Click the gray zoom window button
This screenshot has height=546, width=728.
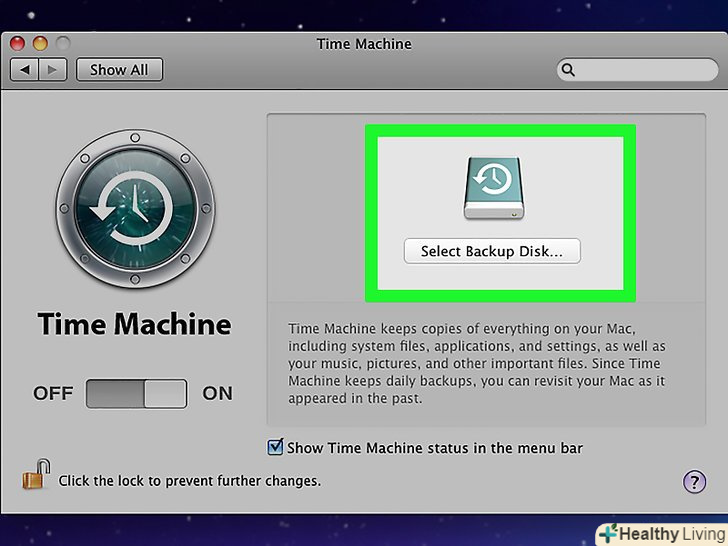click(x=62, y=44)
